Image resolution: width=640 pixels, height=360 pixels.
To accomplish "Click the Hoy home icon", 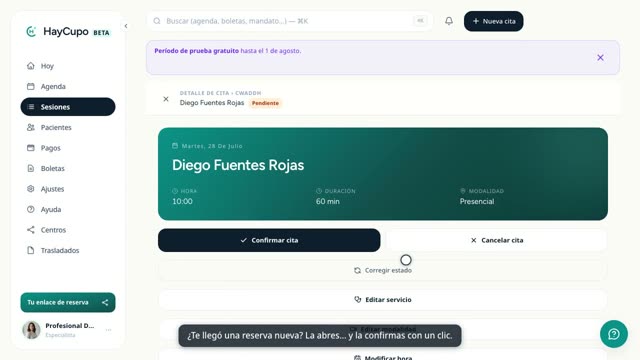I will pos(31,66).
